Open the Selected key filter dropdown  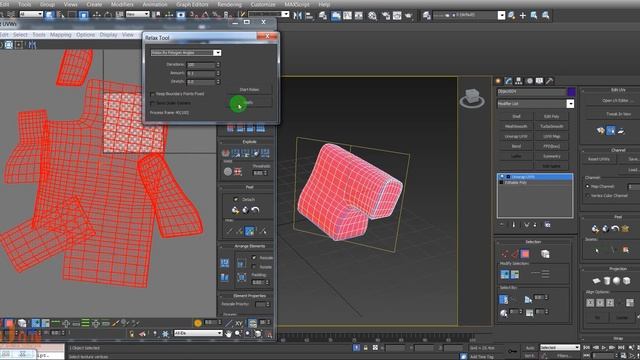tap(560, 347)
